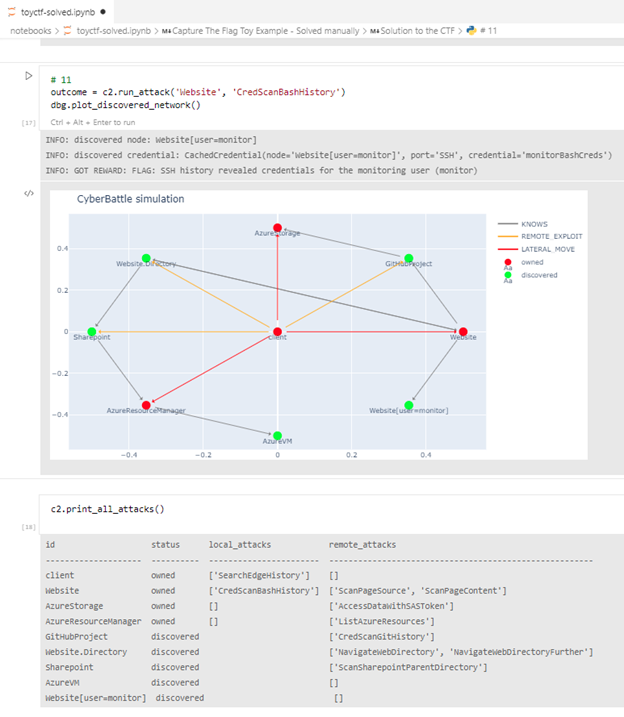The image size is (624, 717).
Task: Select the AzureResourceManager node
Action: pyautogui.click(x=146, y=404)
